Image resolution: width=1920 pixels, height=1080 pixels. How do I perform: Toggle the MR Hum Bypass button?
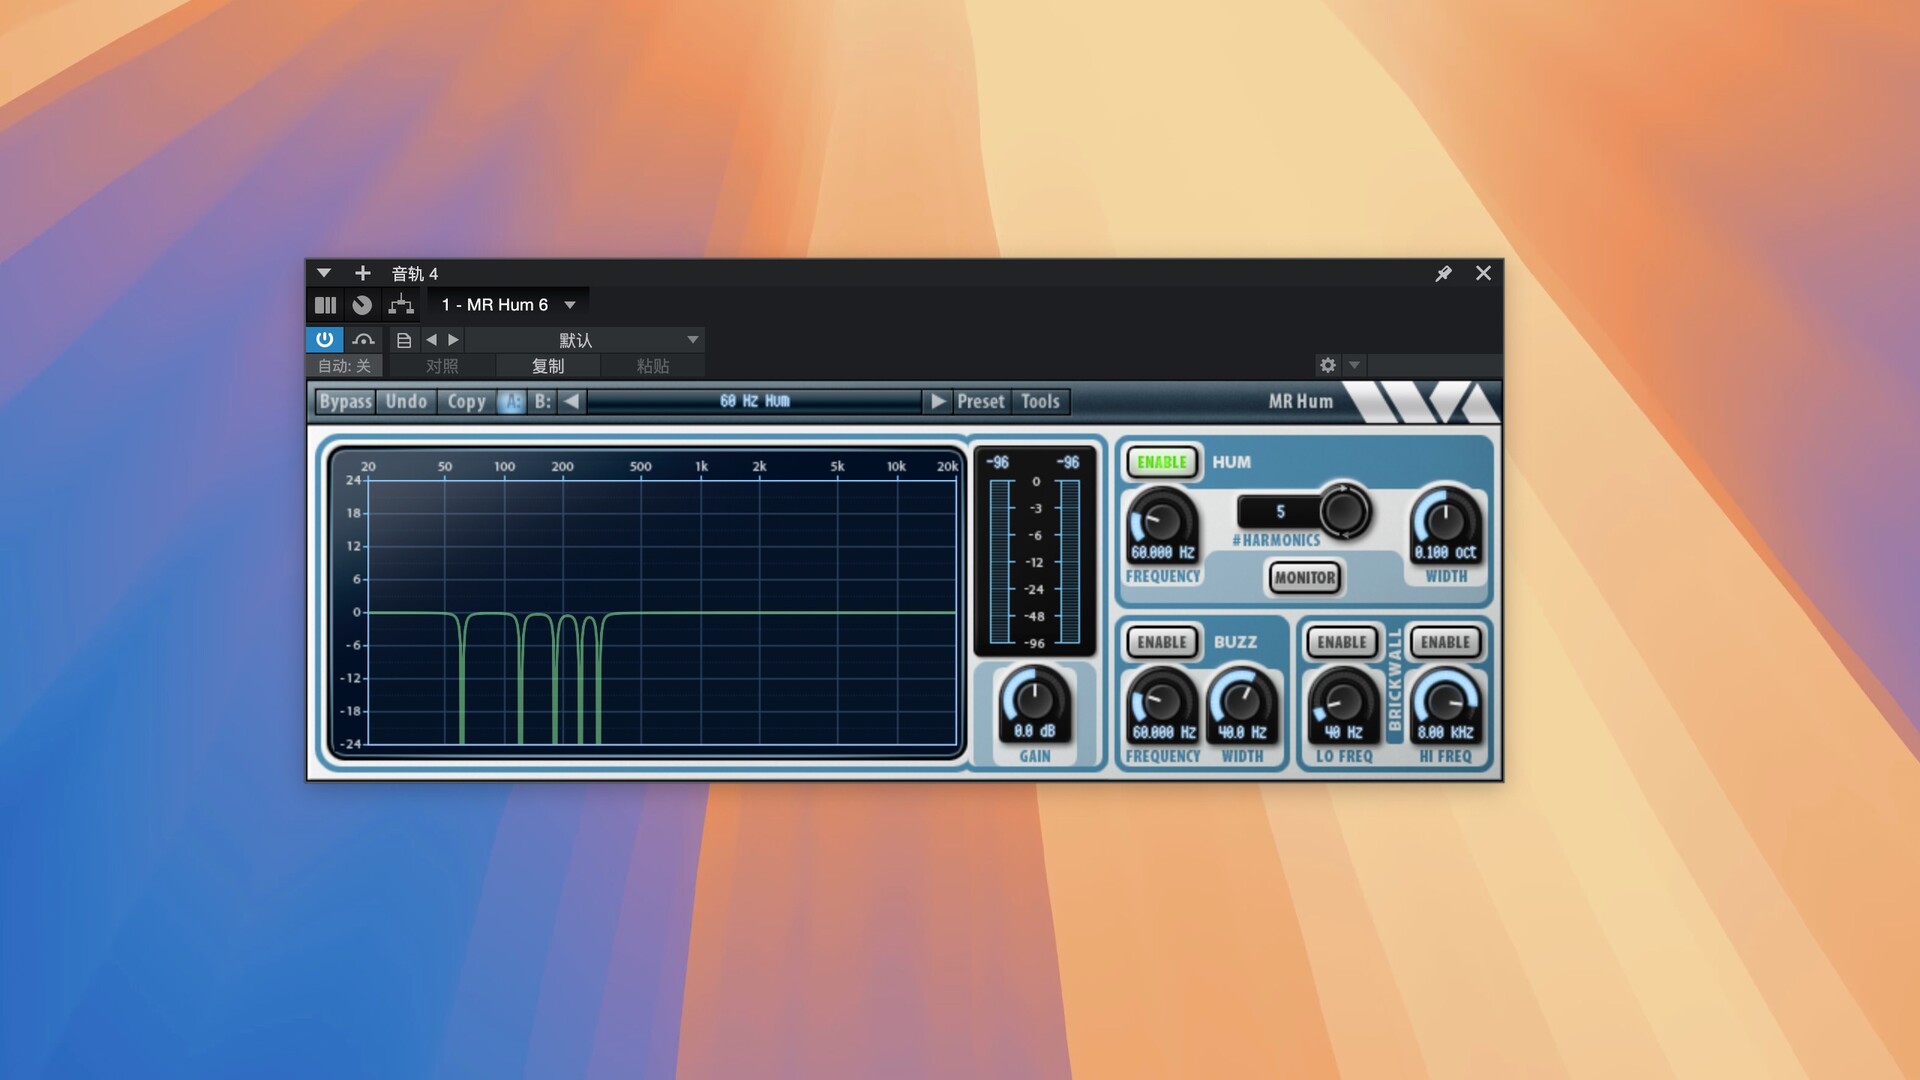345,401
